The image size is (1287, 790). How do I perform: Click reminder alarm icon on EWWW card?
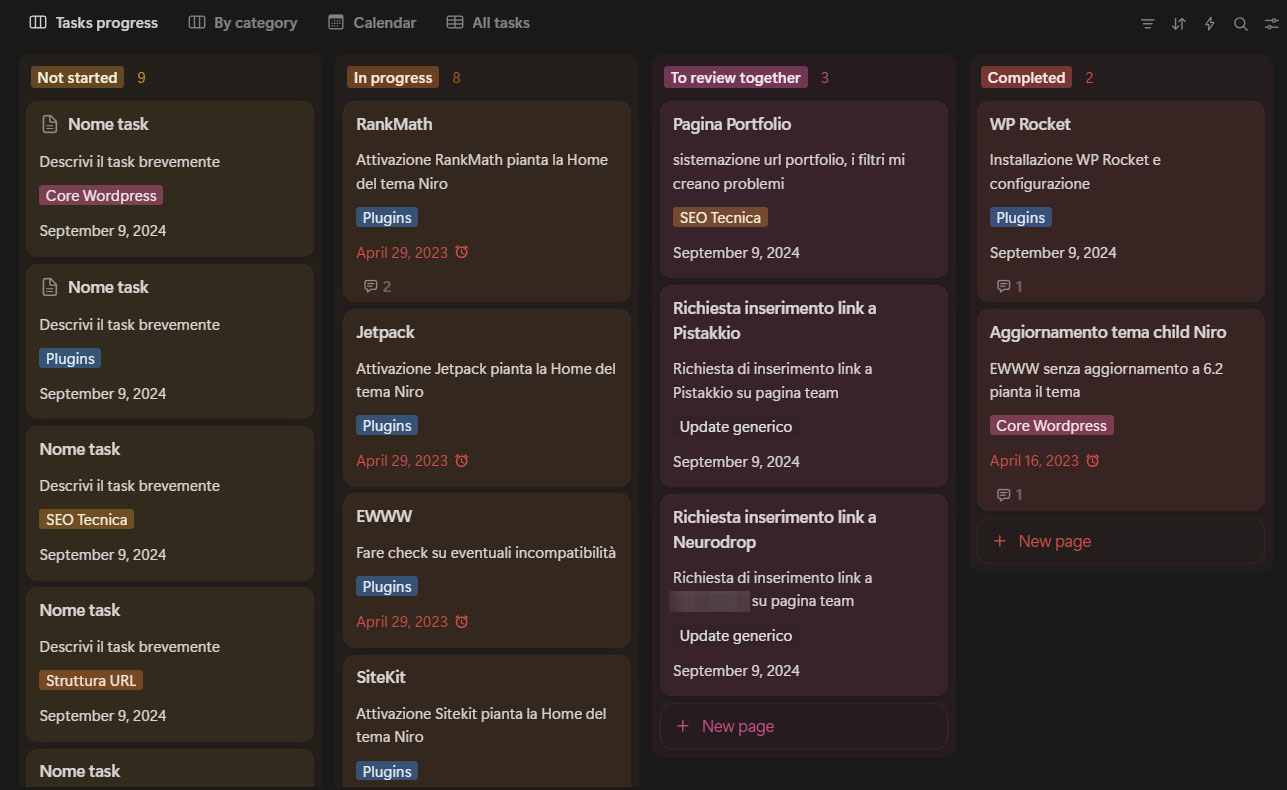[x=461, y=622]
